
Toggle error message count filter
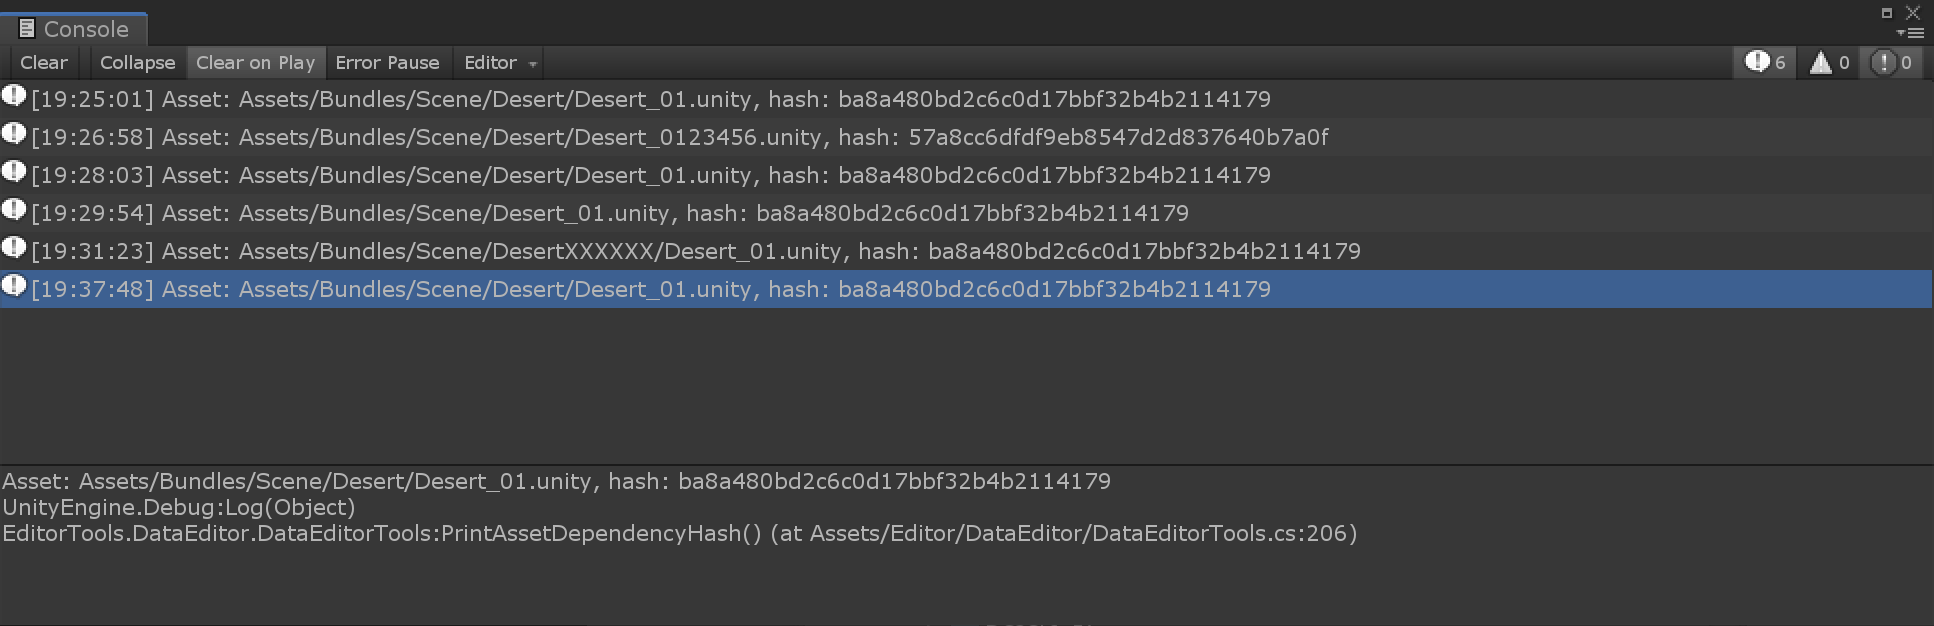(x=1892, y=63)
